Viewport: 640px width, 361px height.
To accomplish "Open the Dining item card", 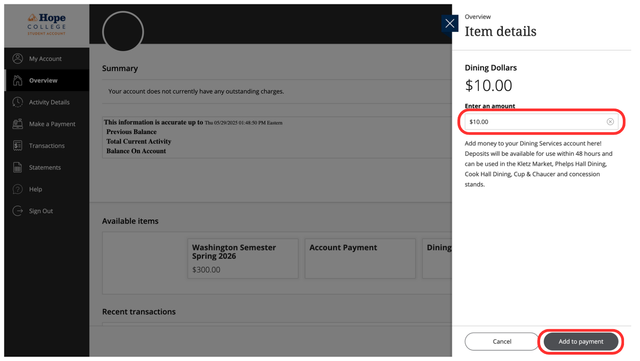I will 437,258.
